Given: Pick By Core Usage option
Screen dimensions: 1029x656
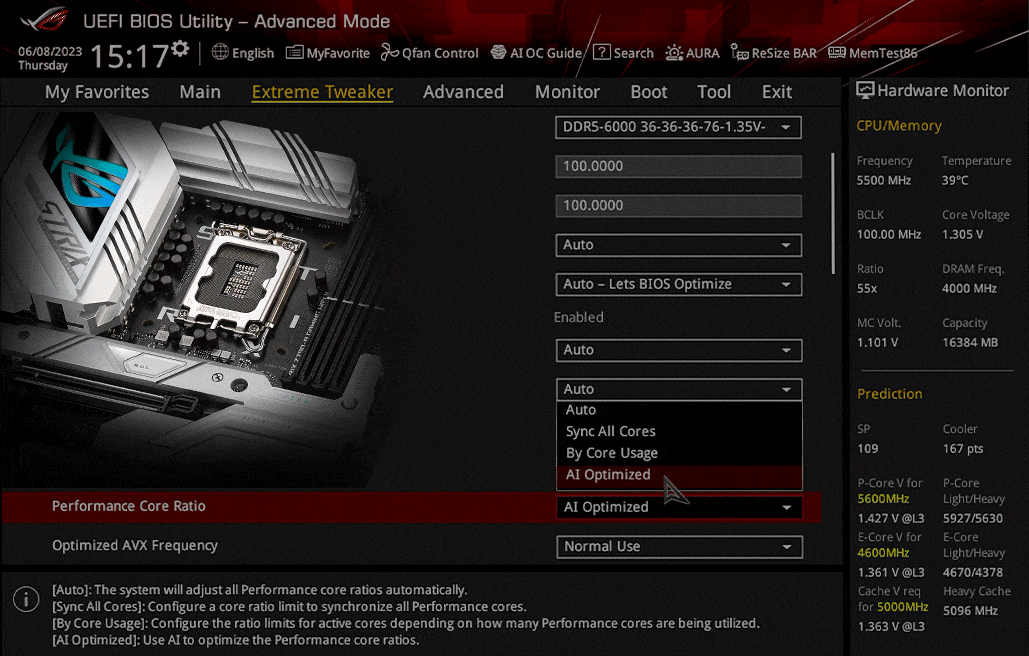Looking at the screenshot, I should [x=679, y=453].
